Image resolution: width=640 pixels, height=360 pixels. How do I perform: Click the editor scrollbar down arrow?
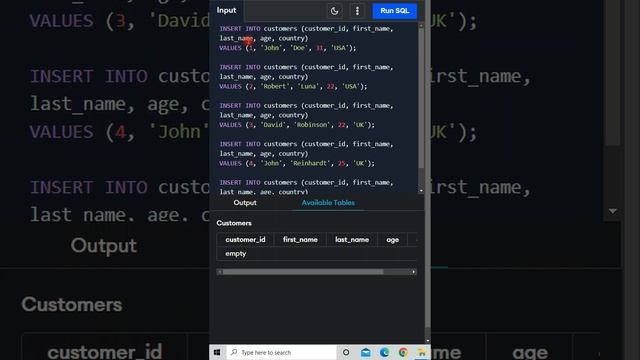pos(421,191)
